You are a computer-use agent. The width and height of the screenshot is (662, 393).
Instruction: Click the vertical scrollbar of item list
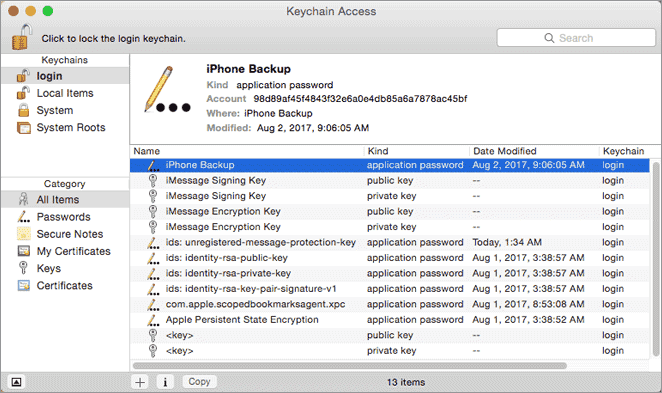pyautogui.click(x=656, y=259)
